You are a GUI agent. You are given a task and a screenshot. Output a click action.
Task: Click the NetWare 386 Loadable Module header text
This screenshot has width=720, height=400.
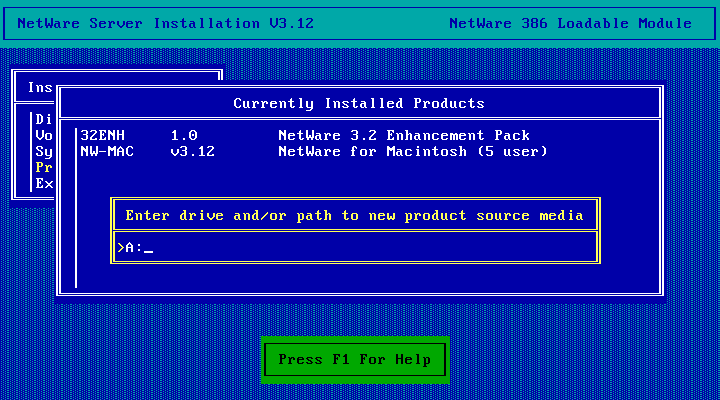click(570, 23)
